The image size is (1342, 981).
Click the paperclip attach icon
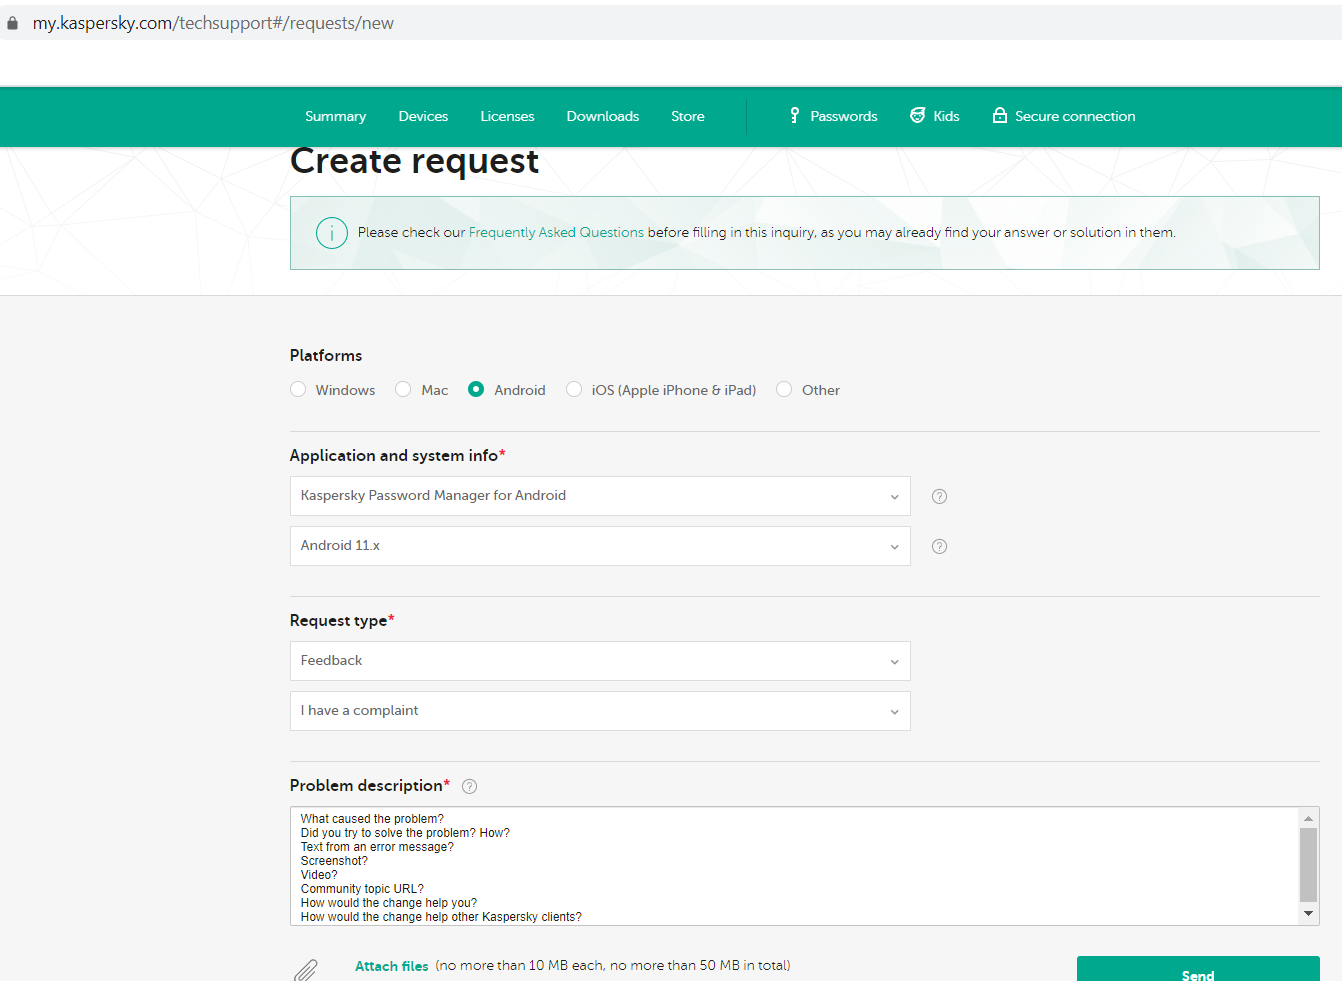click(x=306, y=969)
